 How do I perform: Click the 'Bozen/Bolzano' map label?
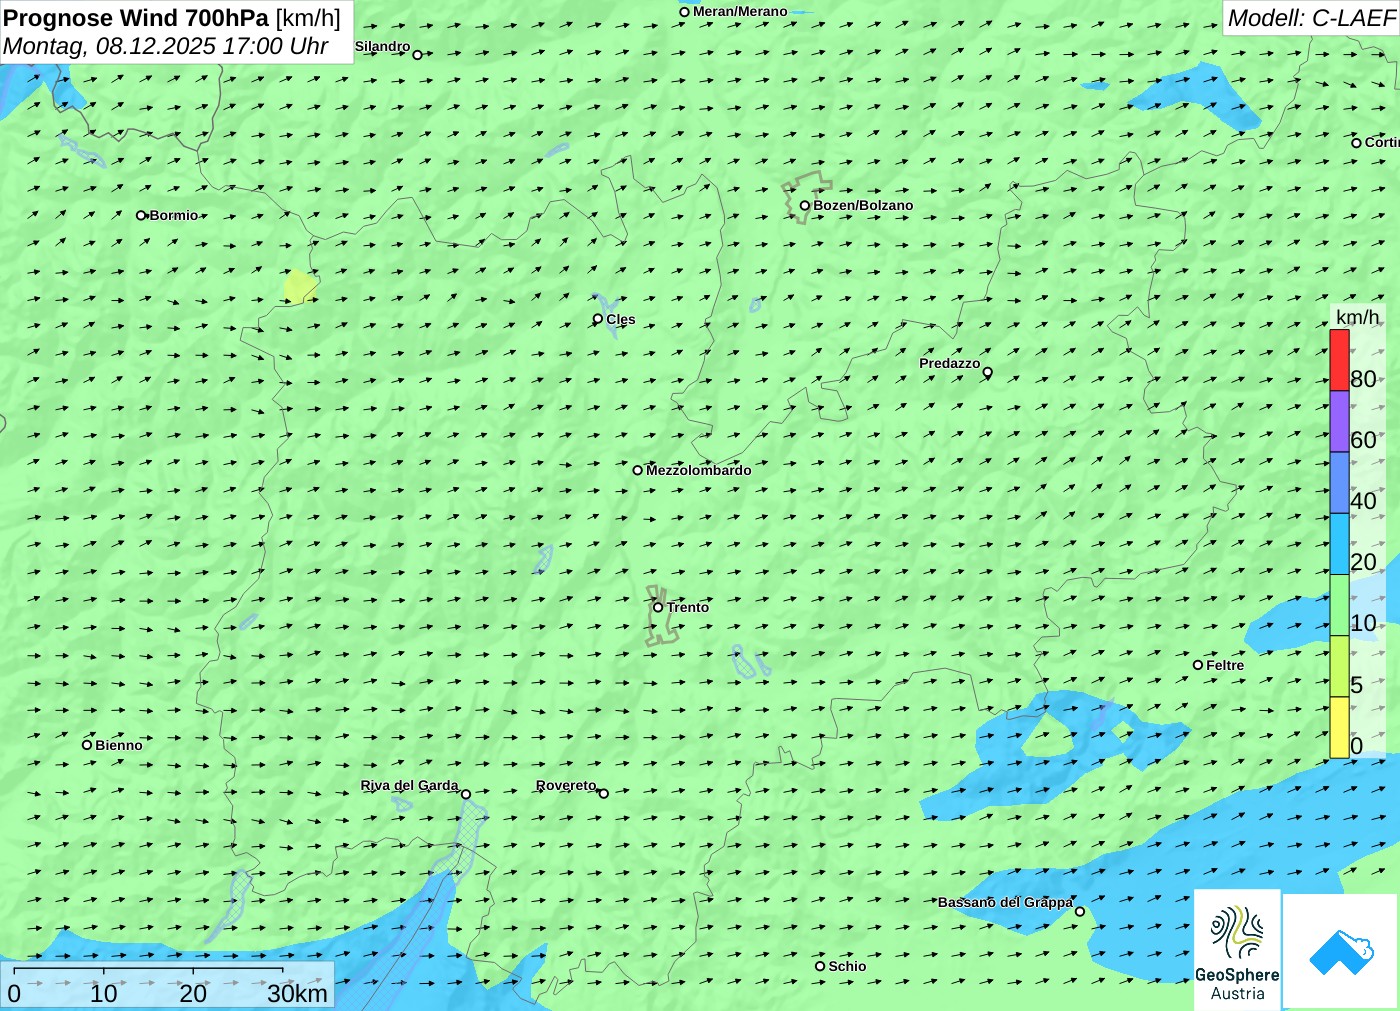point(863,205)
